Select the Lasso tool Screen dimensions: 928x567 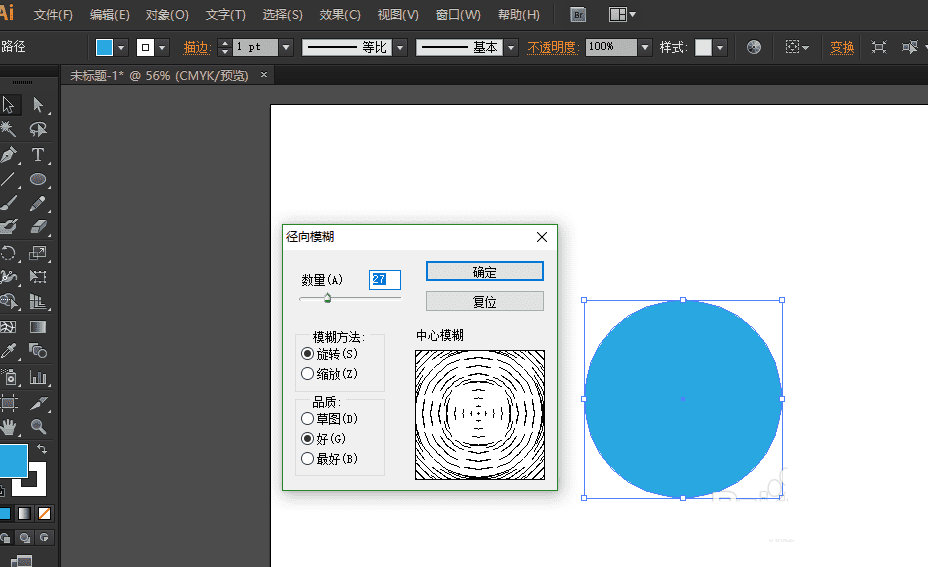[x=38, y=129]
